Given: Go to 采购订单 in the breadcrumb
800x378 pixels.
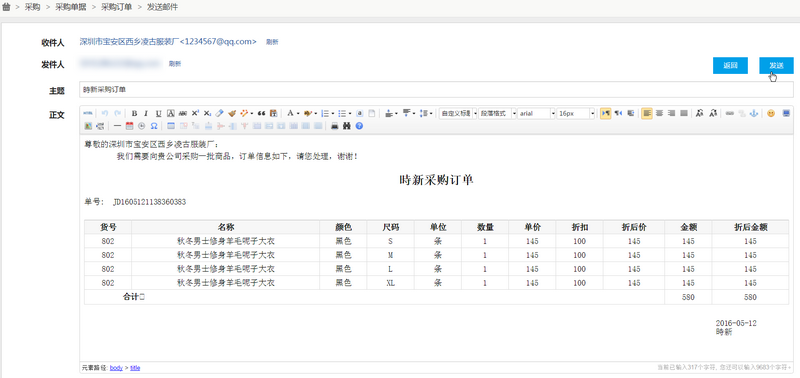Looking at the screenshot, I should (x=116, y=7).
